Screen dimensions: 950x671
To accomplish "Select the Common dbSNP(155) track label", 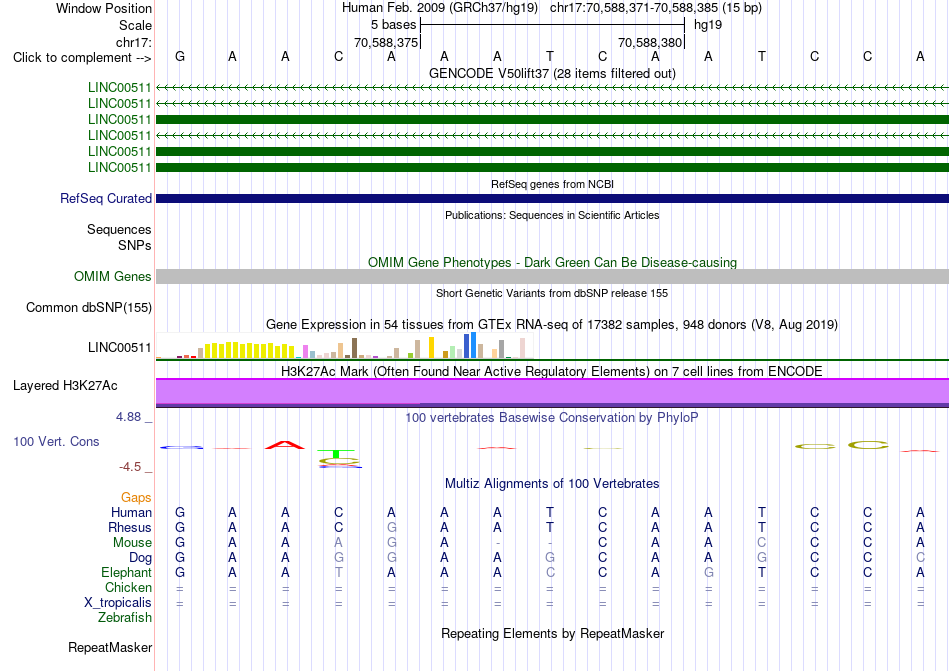I will tap(89, 308).
